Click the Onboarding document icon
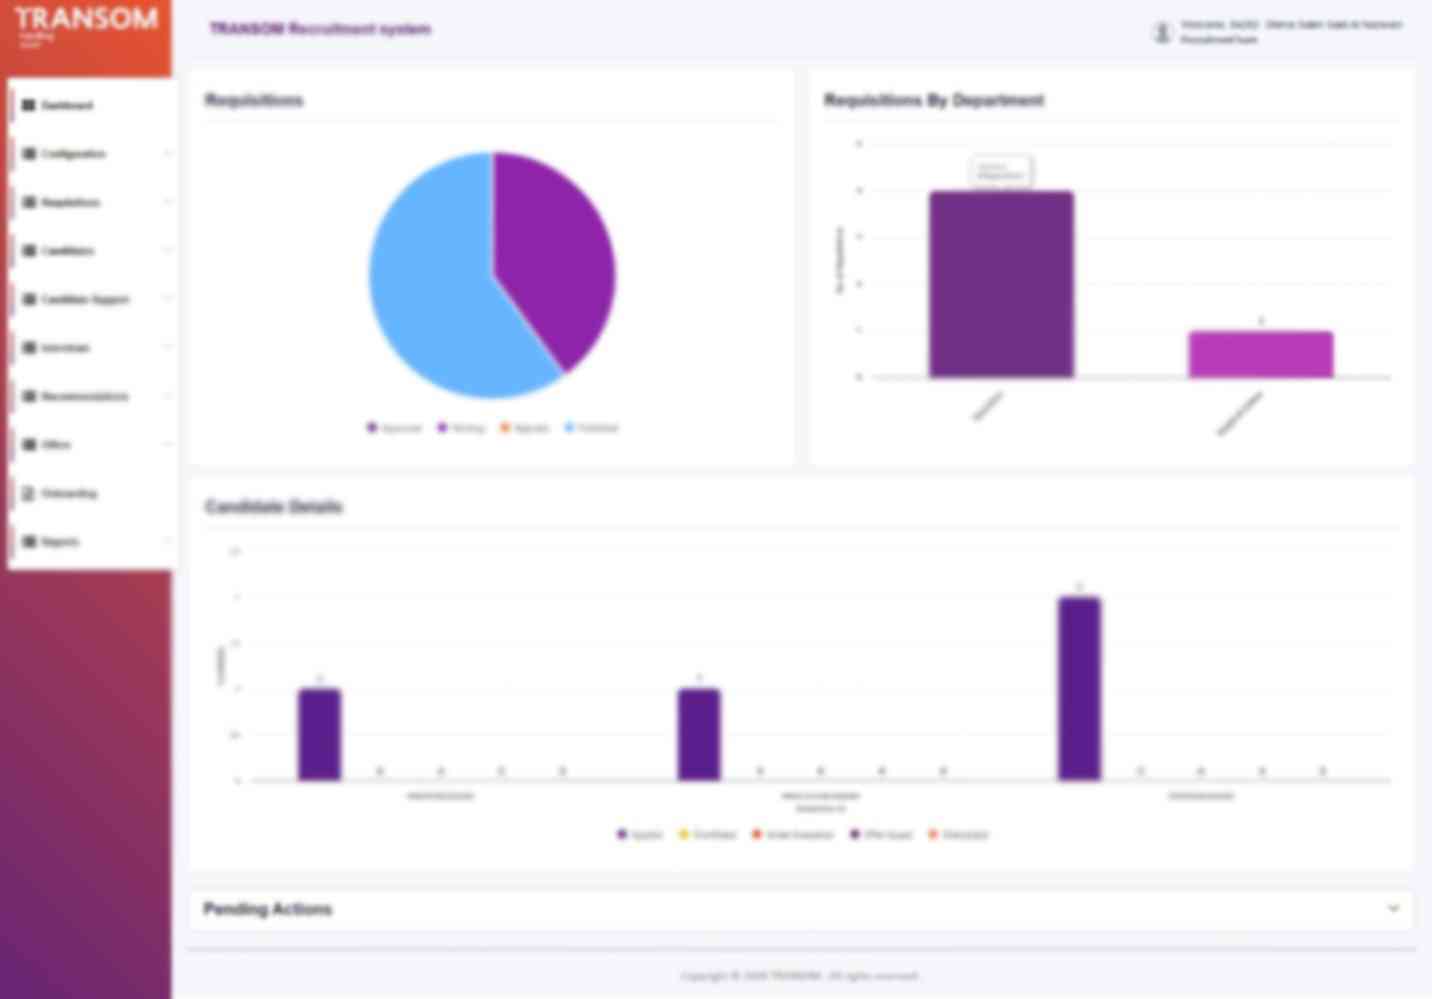Viewport: 1432px width, 999px height. pyautogui.click(x=29, y=493)
